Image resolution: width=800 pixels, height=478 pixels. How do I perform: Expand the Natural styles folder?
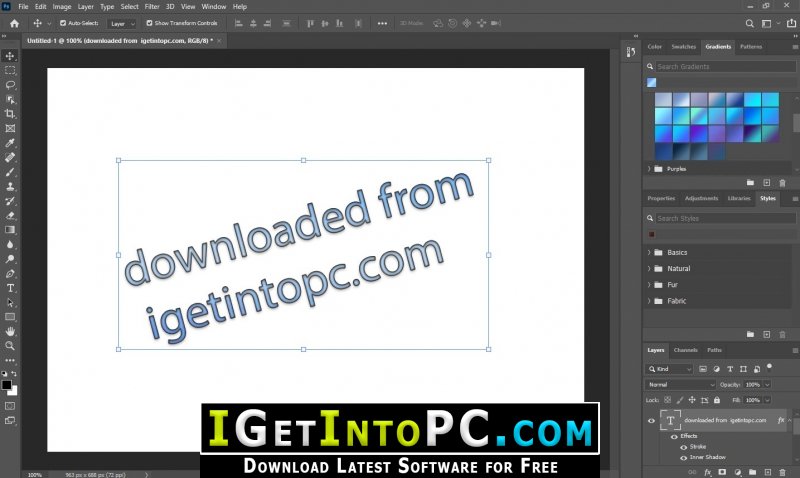(649, 268)
